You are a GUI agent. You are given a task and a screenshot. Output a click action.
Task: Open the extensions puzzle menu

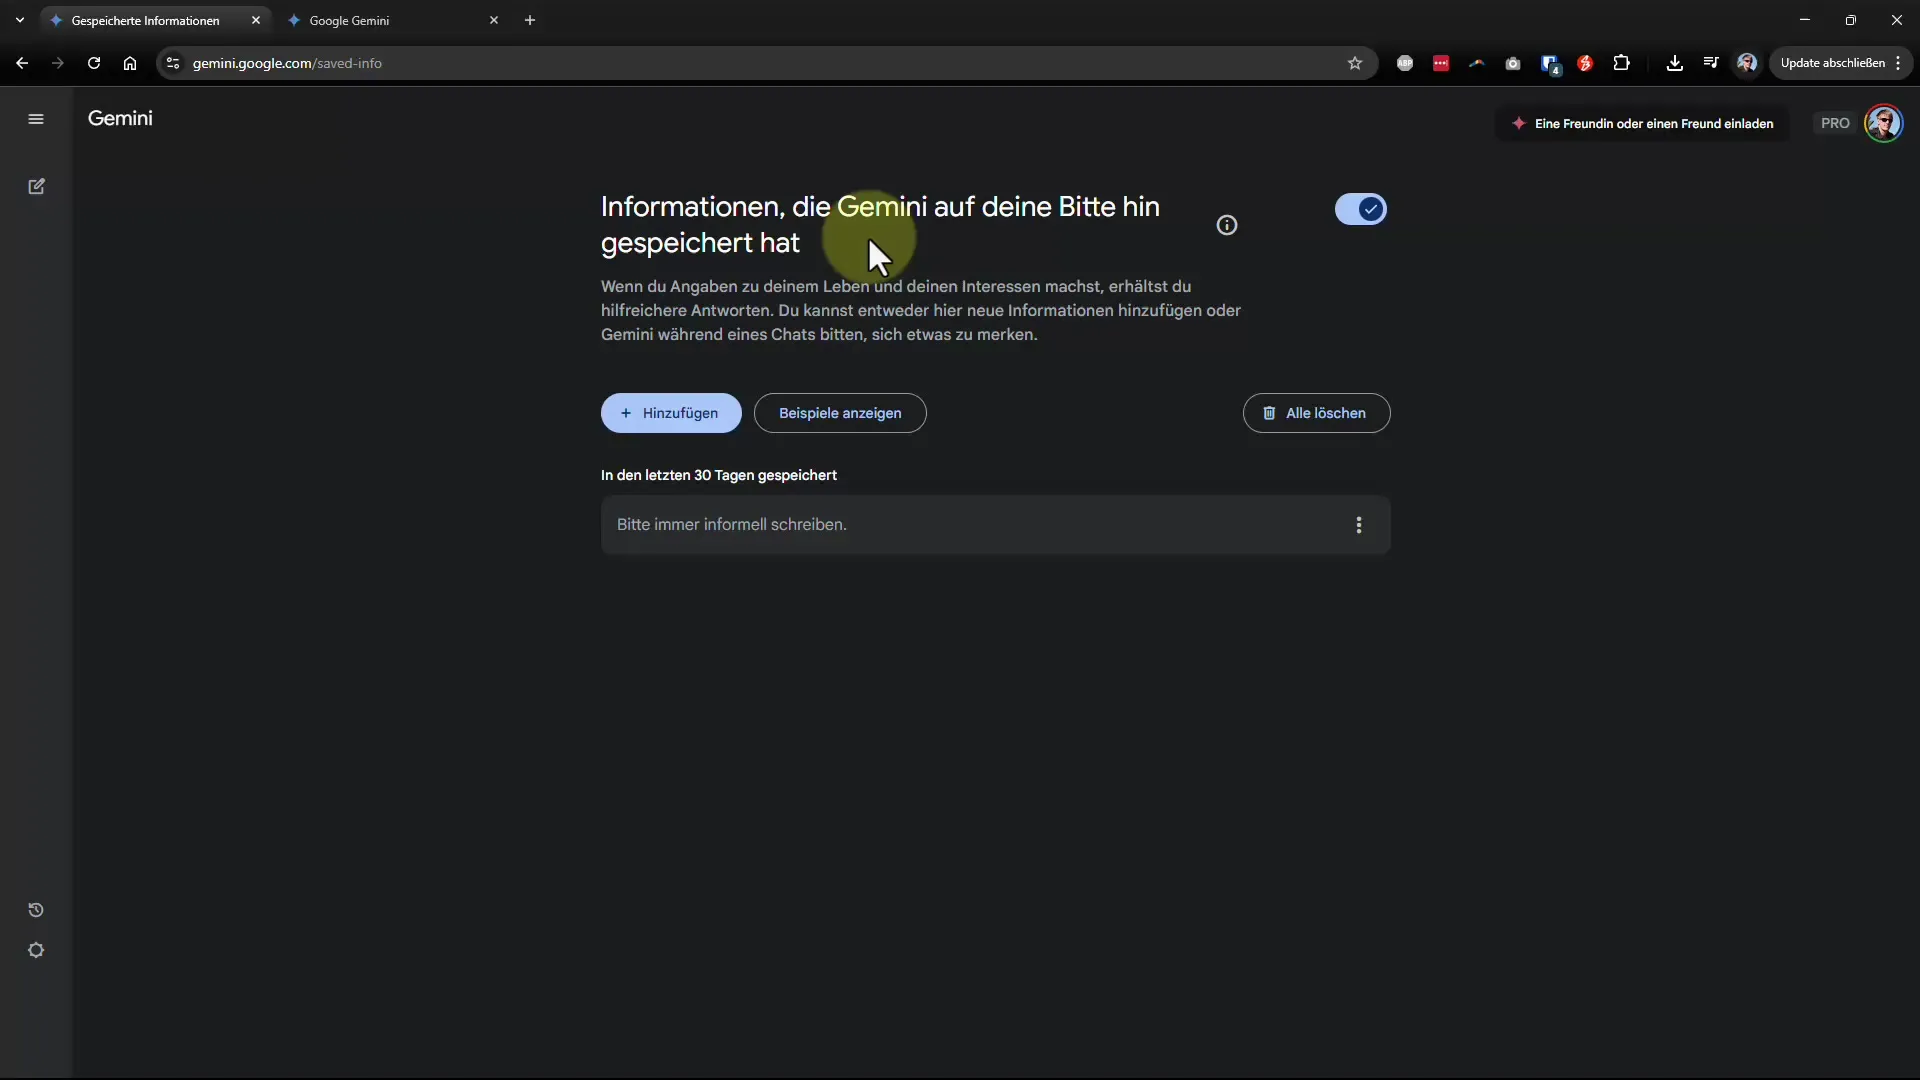tap(1621, 63)
